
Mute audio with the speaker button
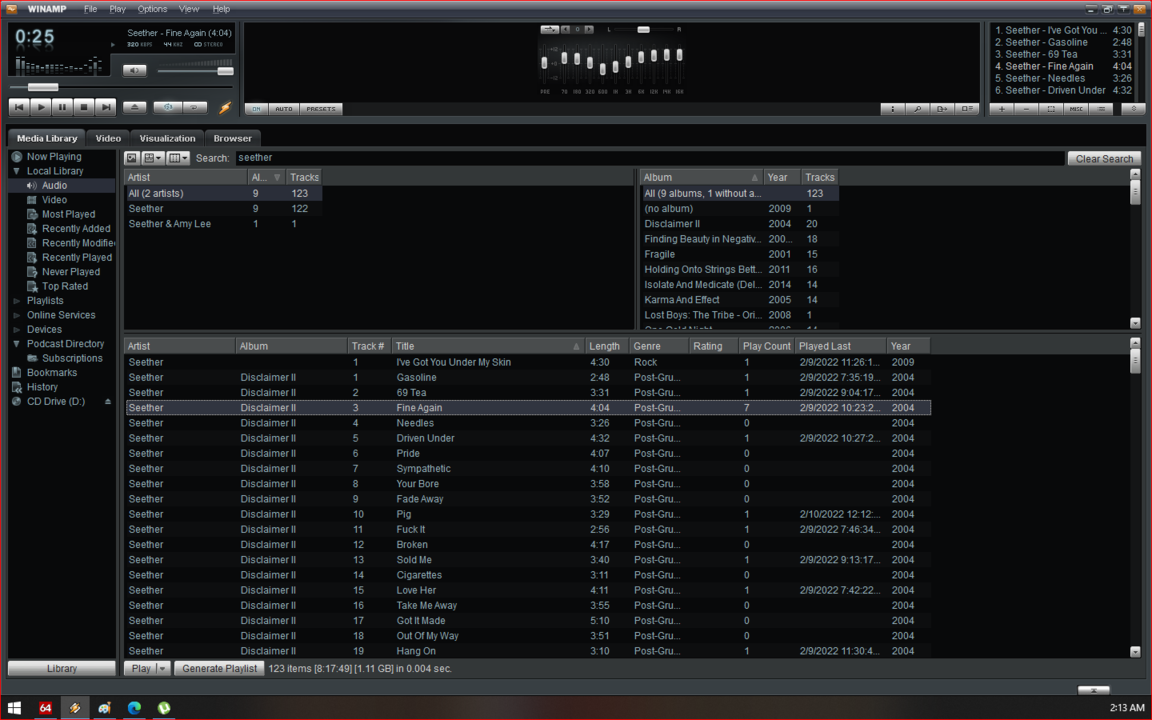134,71
